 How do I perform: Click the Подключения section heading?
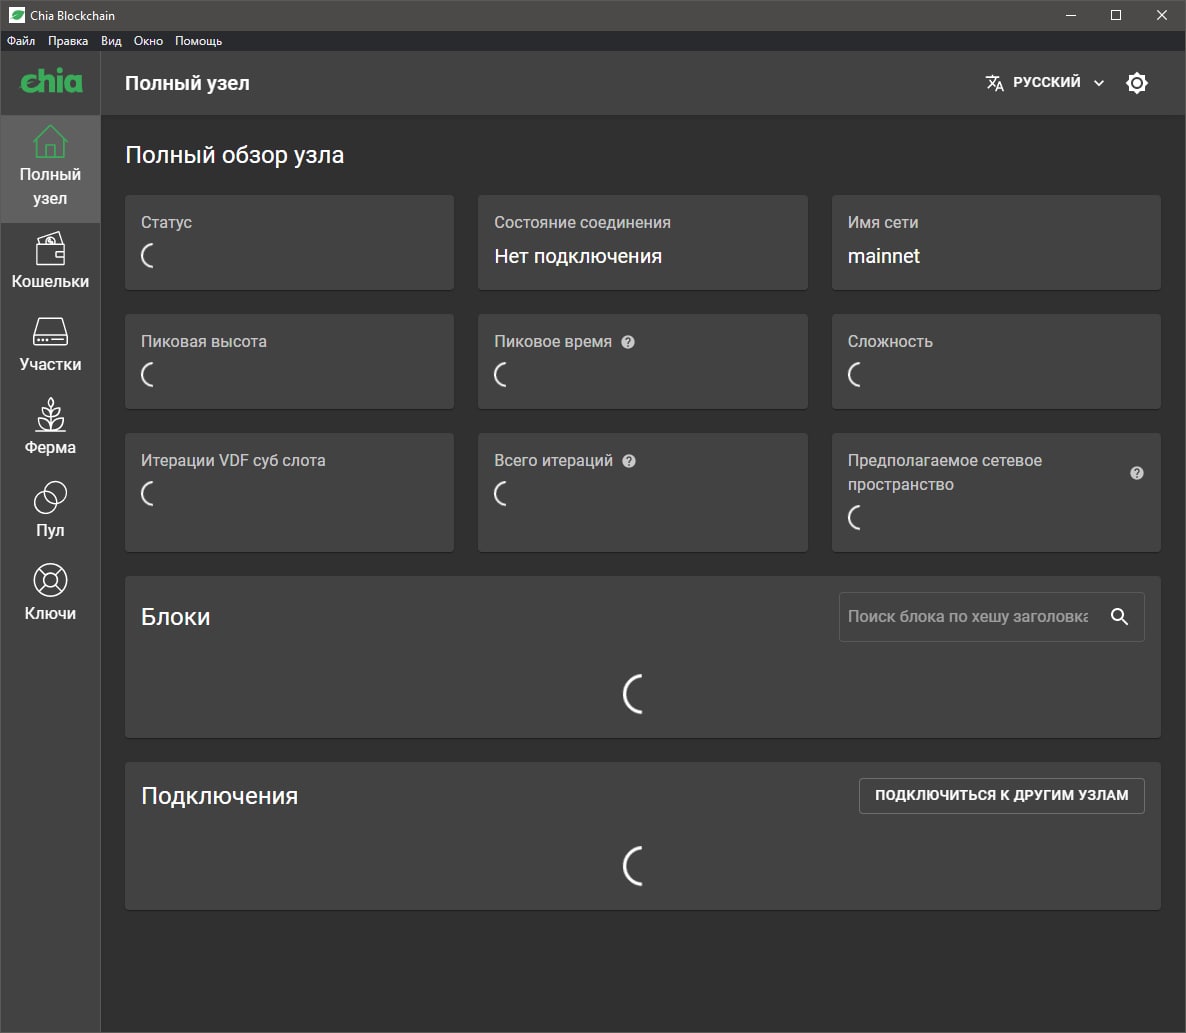coord(219,796)
